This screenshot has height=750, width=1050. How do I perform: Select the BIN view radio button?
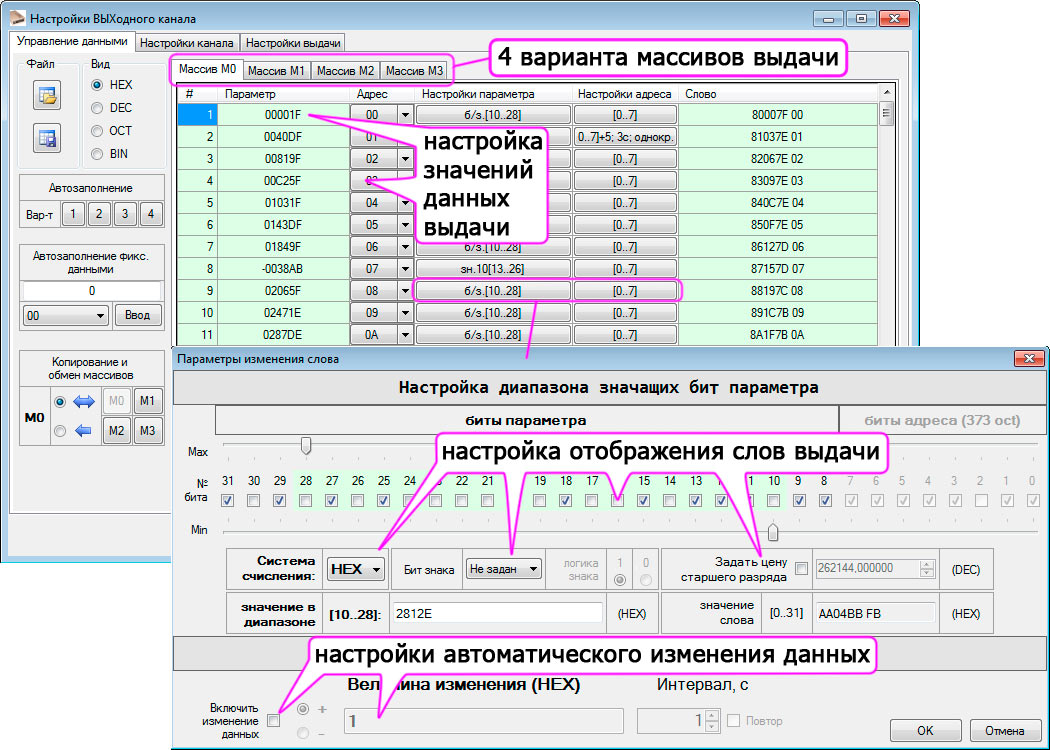click(x=97, y=154)
